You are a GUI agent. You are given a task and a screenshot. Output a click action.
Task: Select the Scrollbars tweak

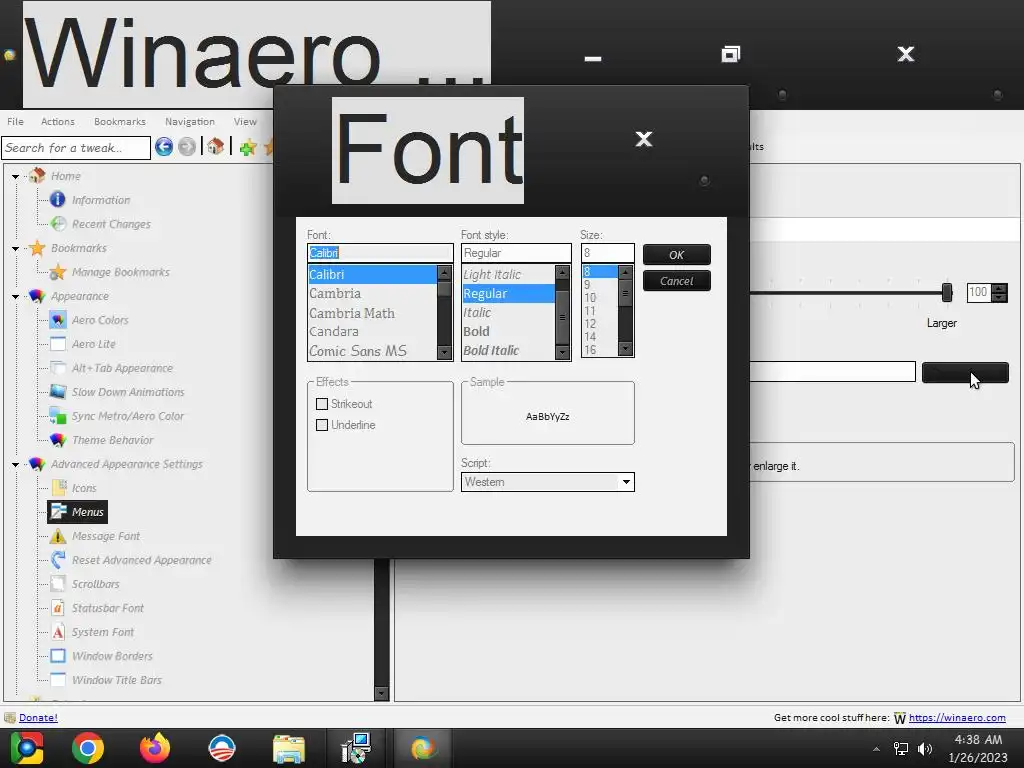(95, 584)
